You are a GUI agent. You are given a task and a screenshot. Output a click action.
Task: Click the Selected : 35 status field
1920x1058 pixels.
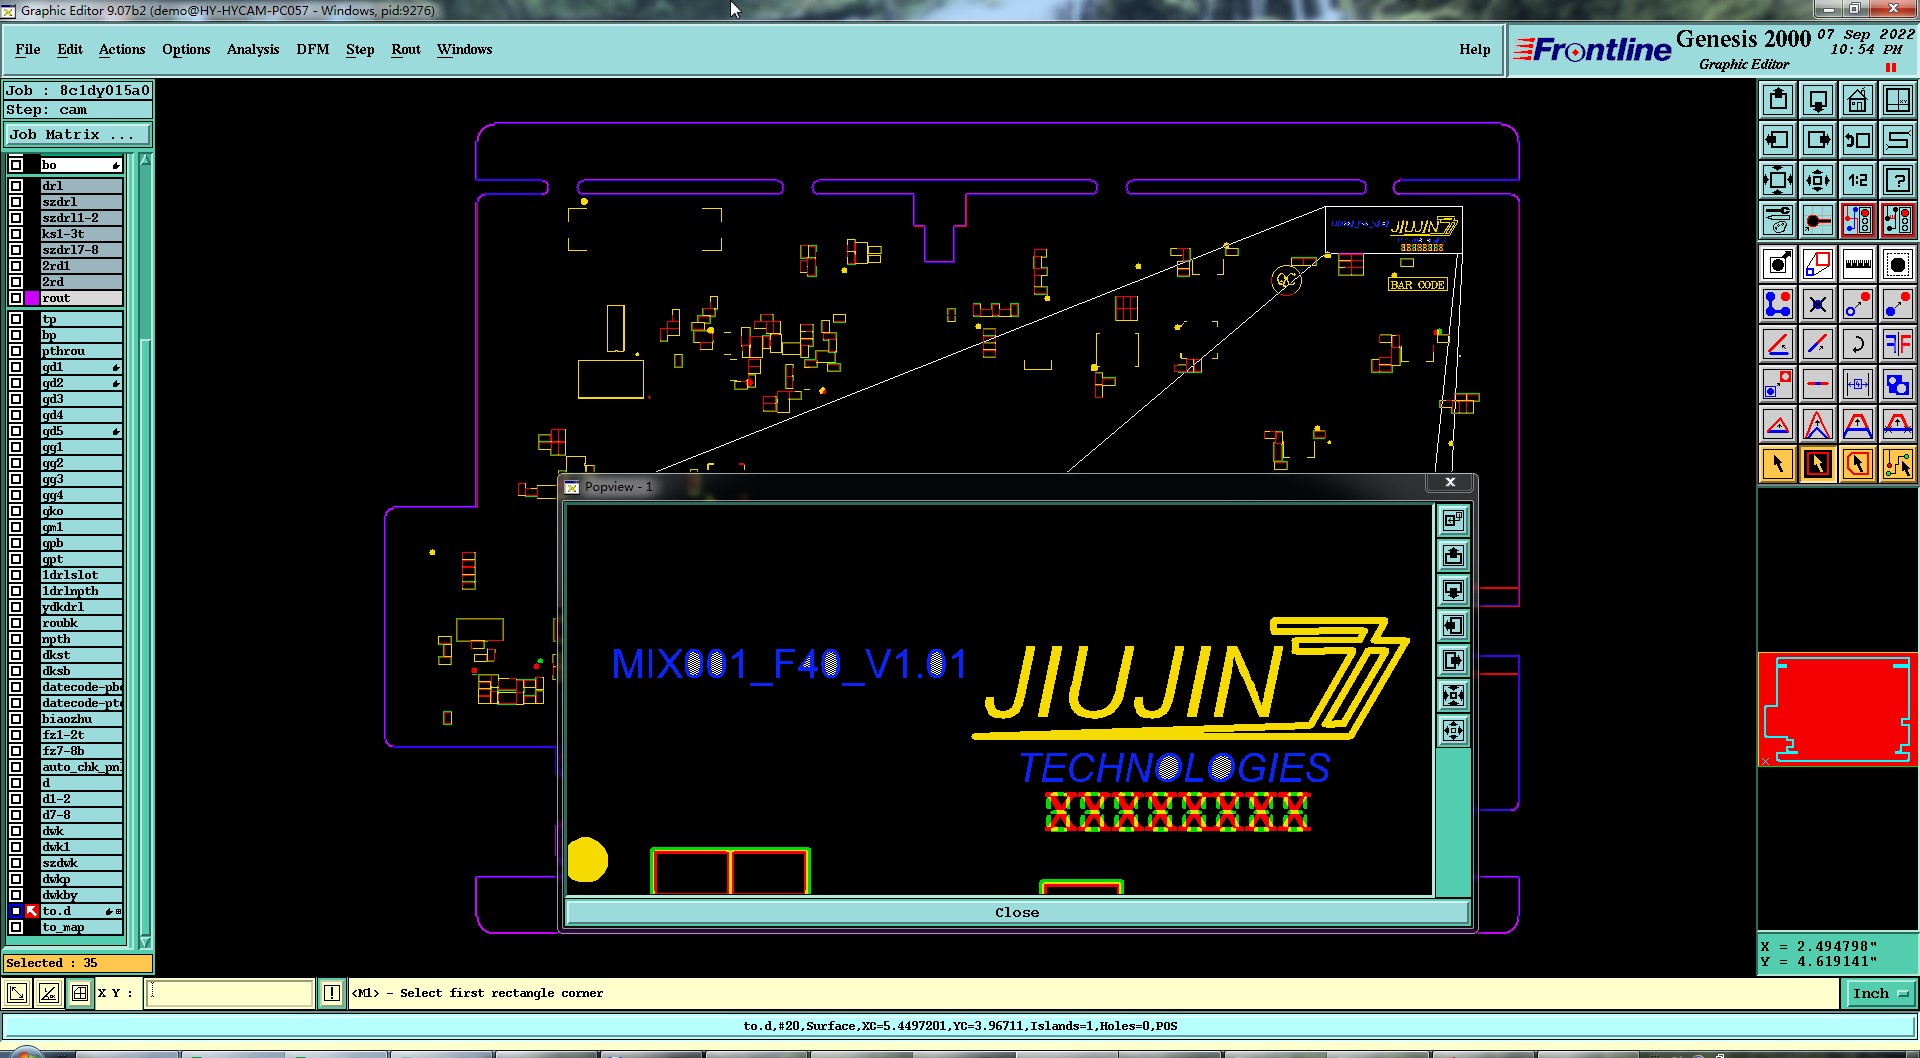coord(78,963)
